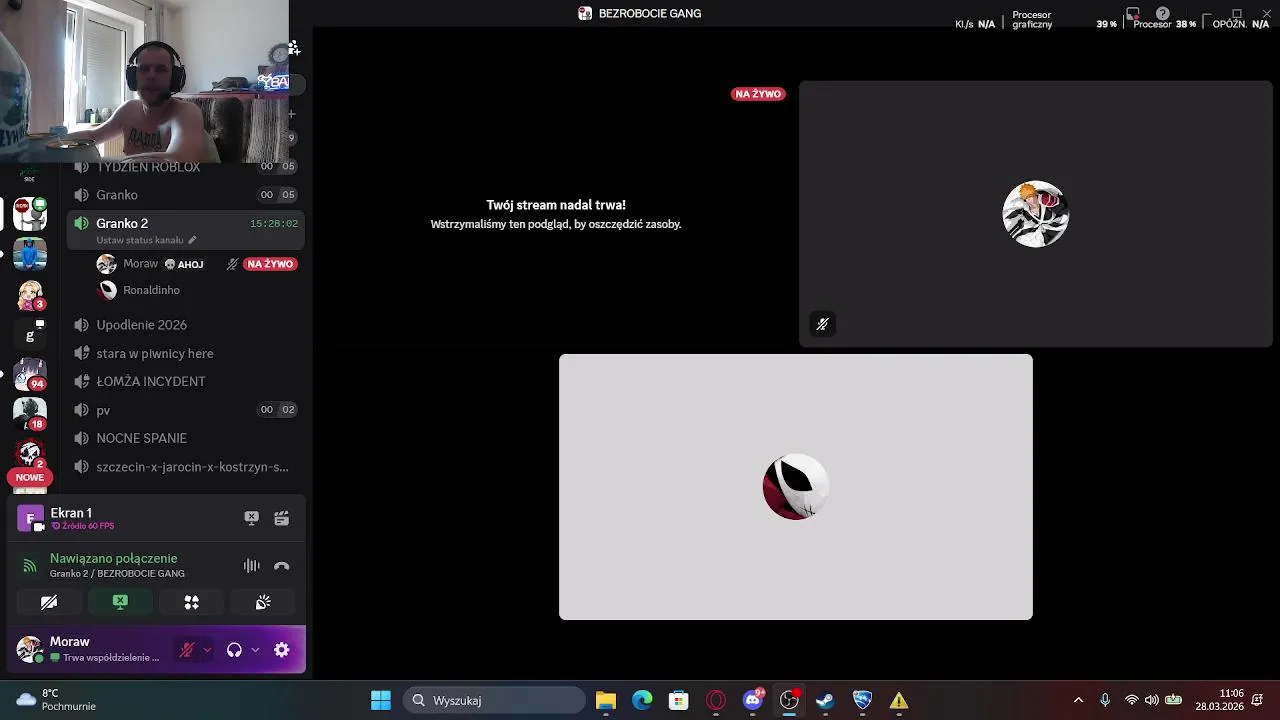Select the Ronaldinho light gray participant tile

pos(796,487)
